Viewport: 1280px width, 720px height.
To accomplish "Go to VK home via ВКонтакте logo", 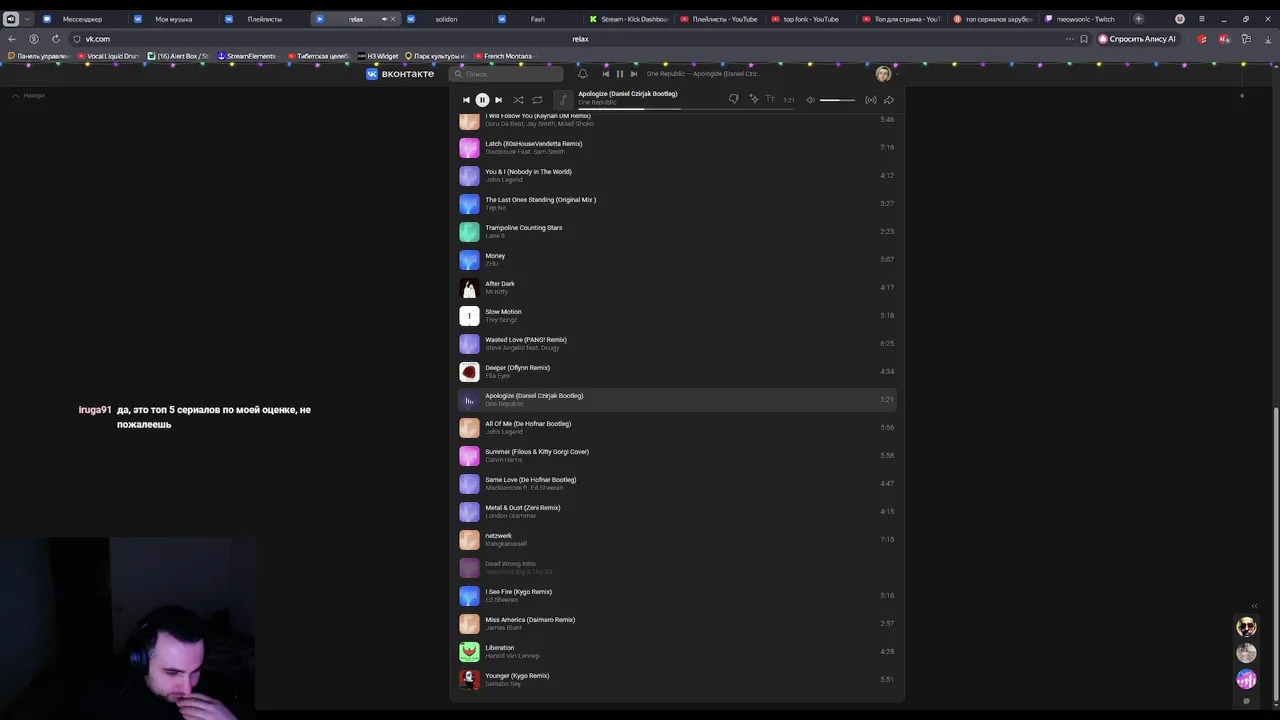I will click(400, 74).
